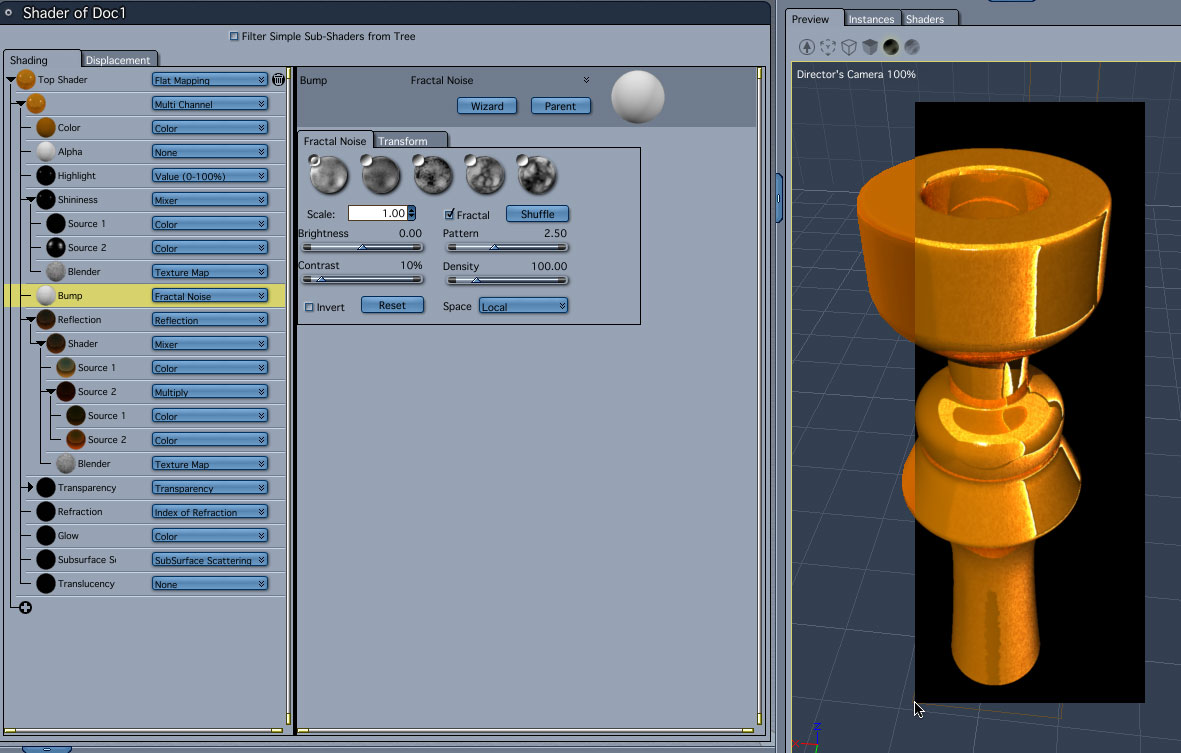Click the Scale input field
1181x753 pixels.
tap(377, 213)
